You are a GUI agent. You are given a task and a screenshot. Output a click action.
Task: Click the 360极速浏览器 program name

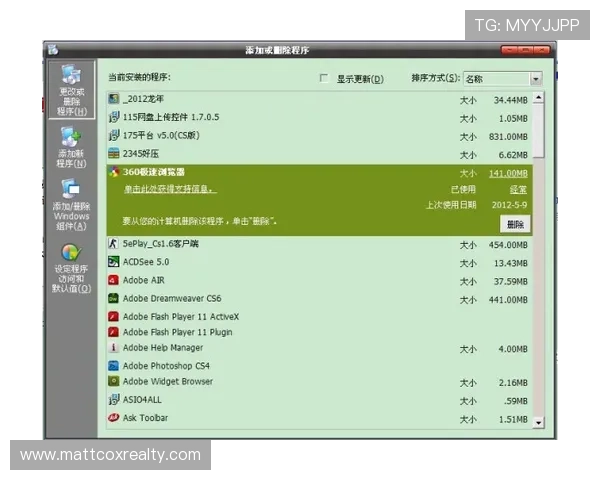click(x=153, y=172)
